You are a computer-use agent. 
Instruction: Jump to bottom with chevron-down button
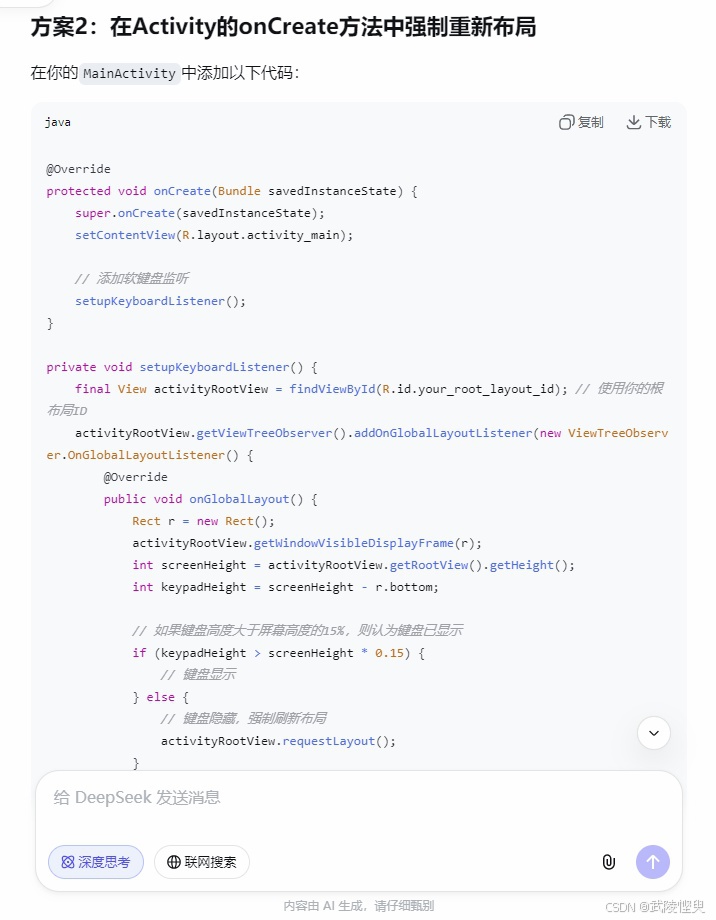coord(654,733)
